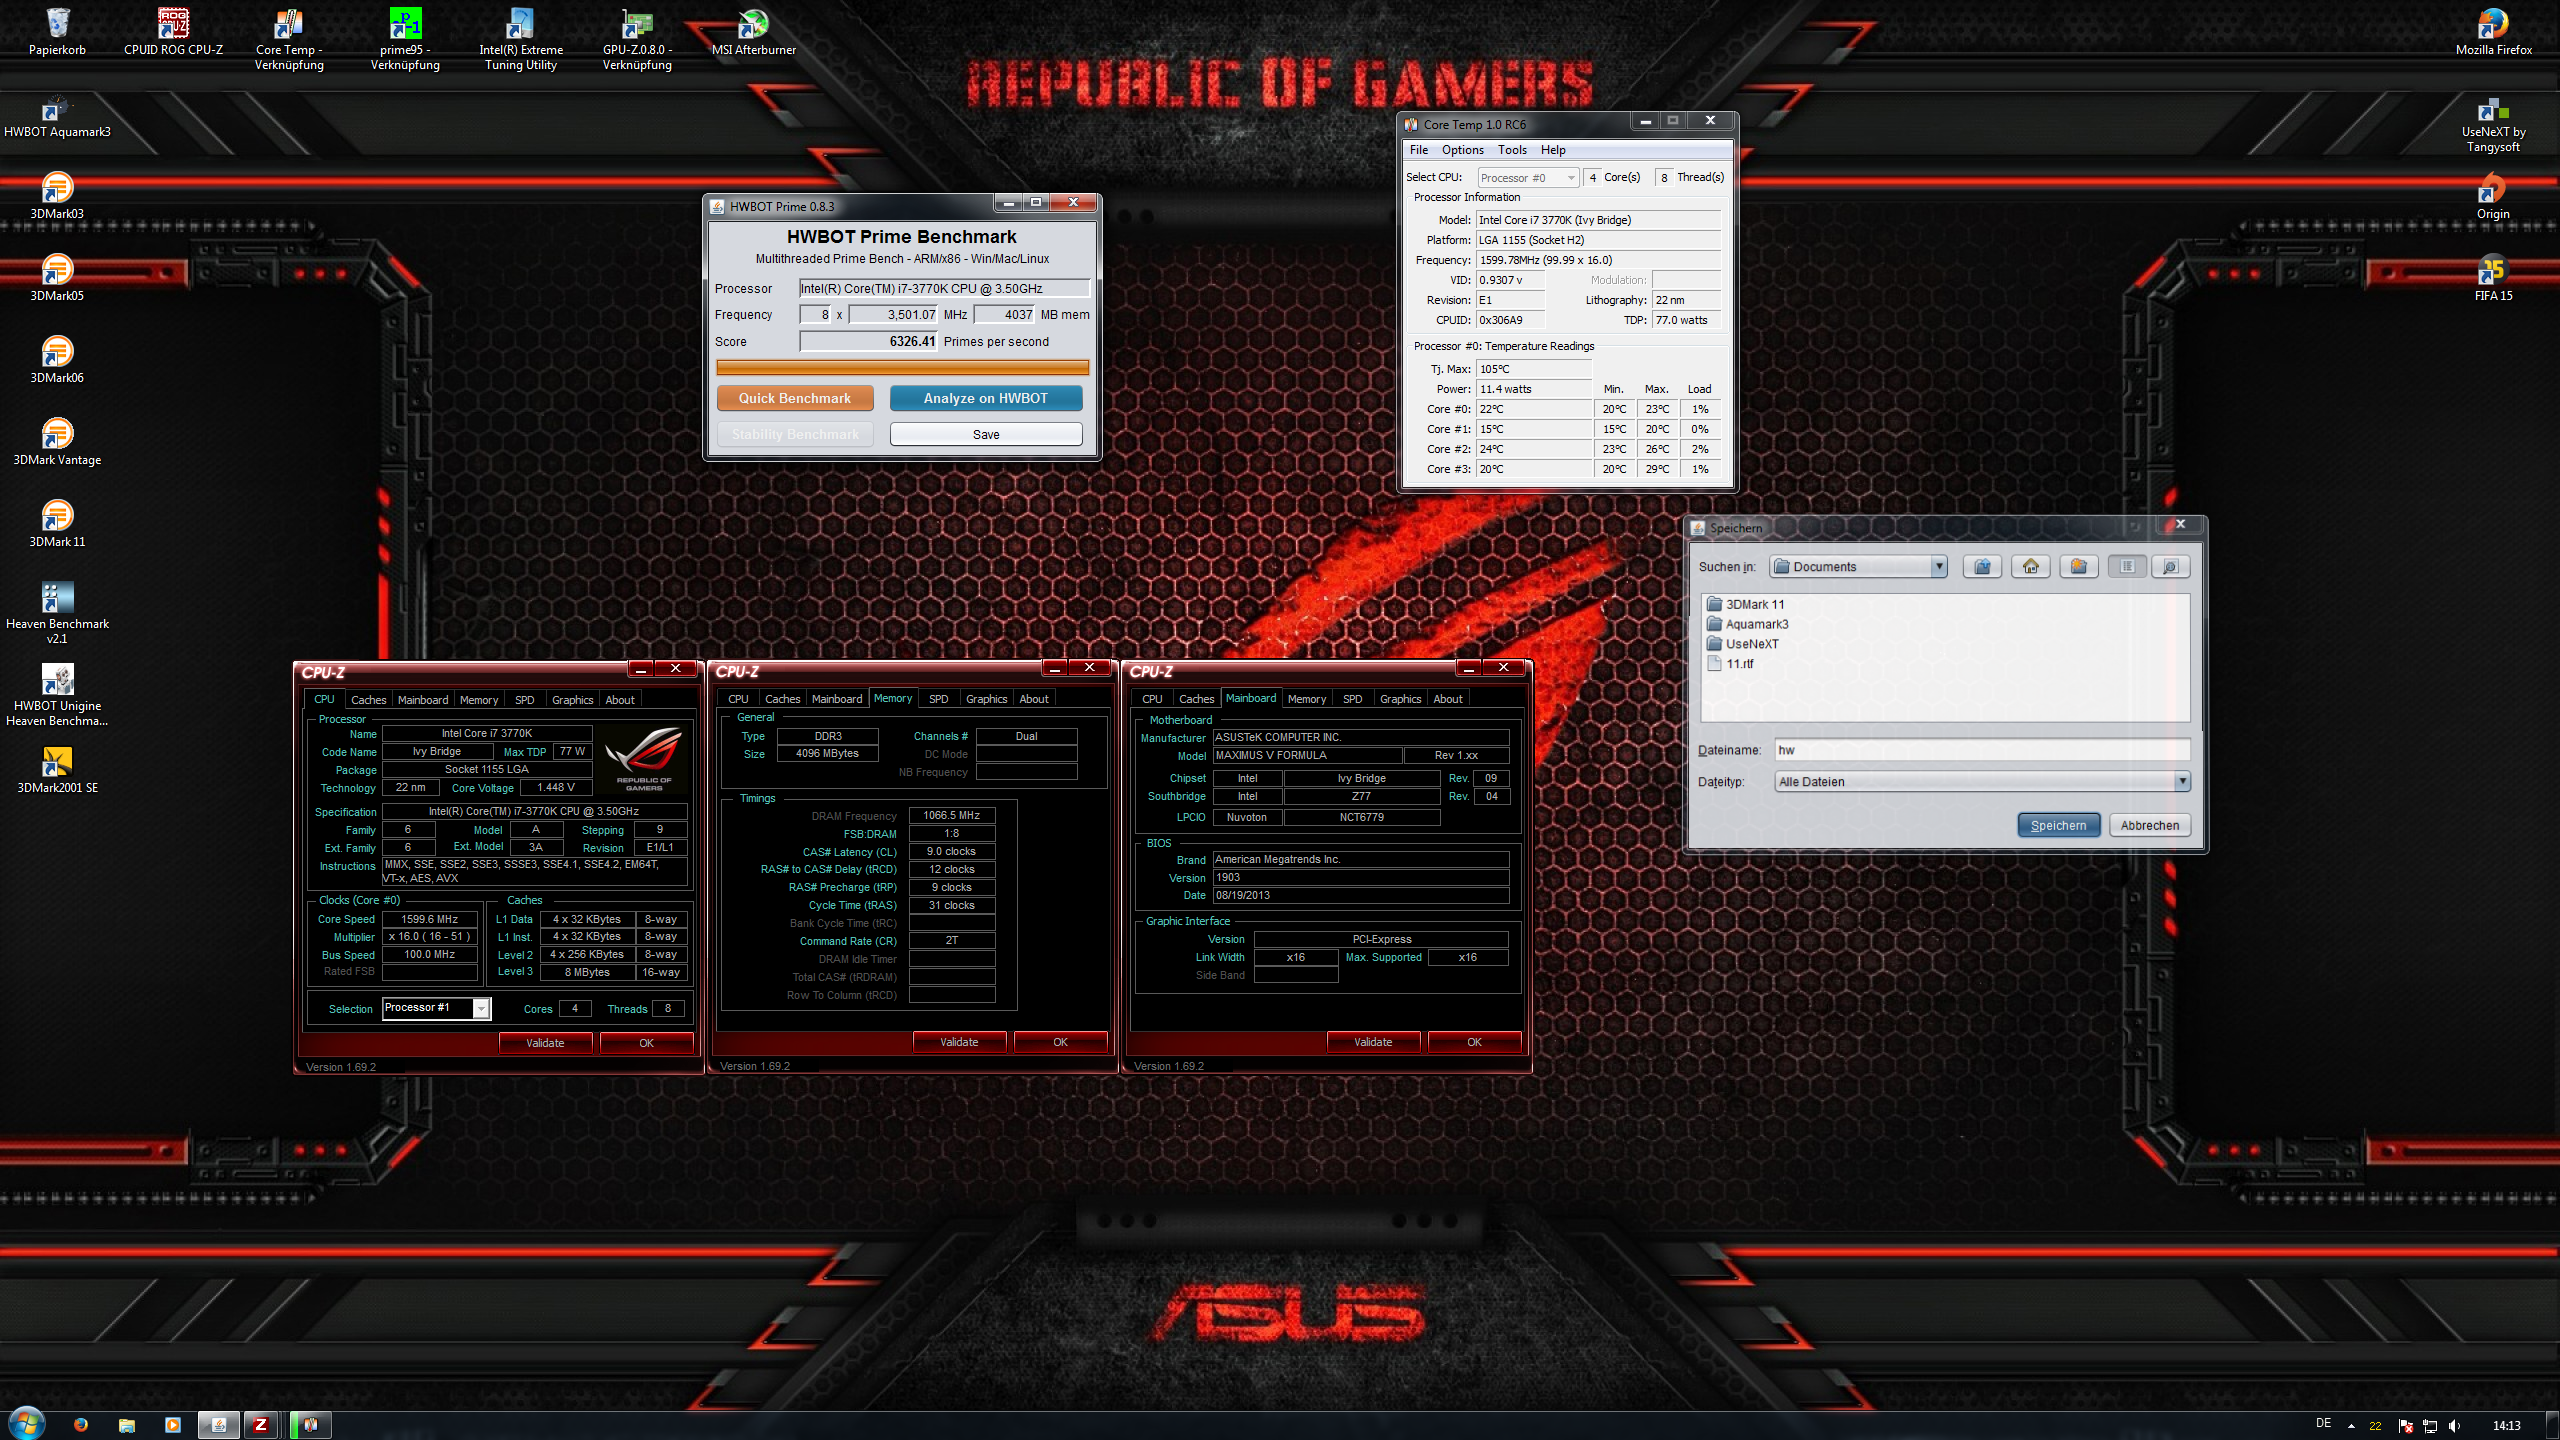
Task: Click Analyze on HWBOT button
Action: click(985, 398)
